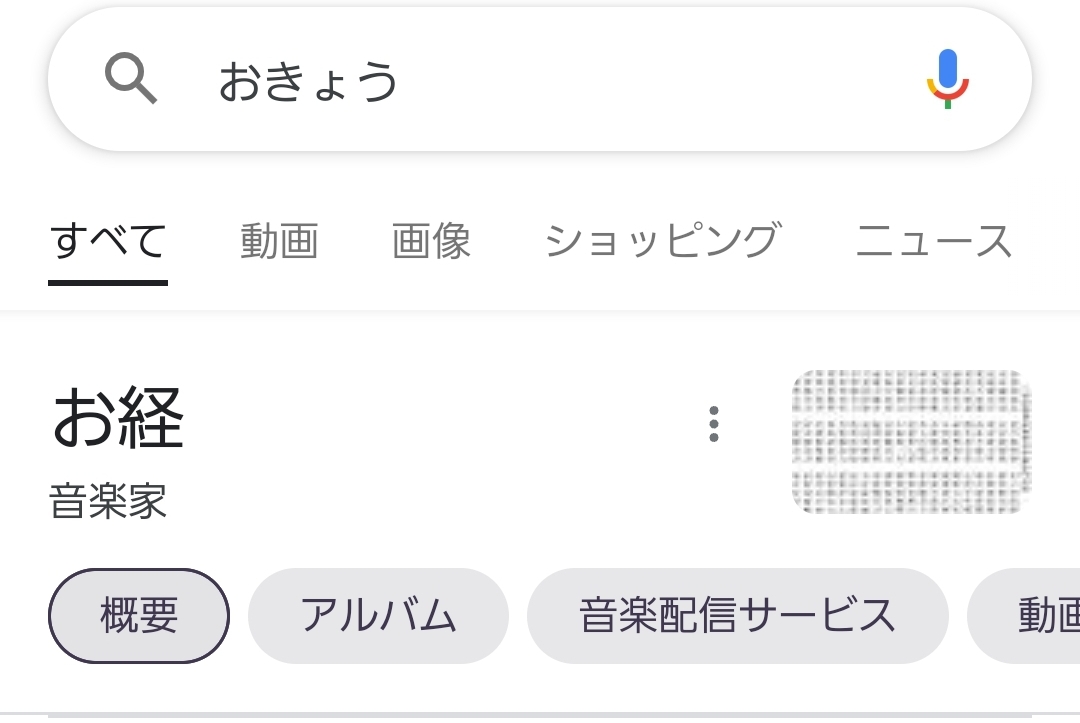
Task: Start voice search with the microphone icon
Action: coord(947,79)
